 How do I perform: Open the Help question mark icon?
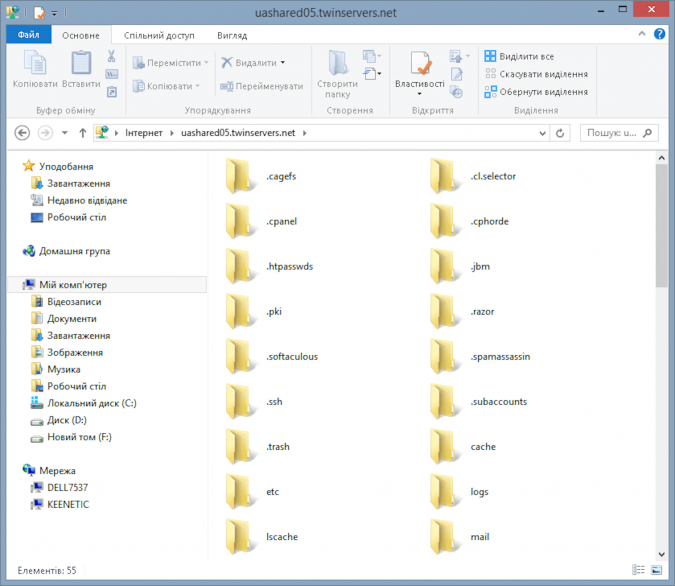point(660,34)
